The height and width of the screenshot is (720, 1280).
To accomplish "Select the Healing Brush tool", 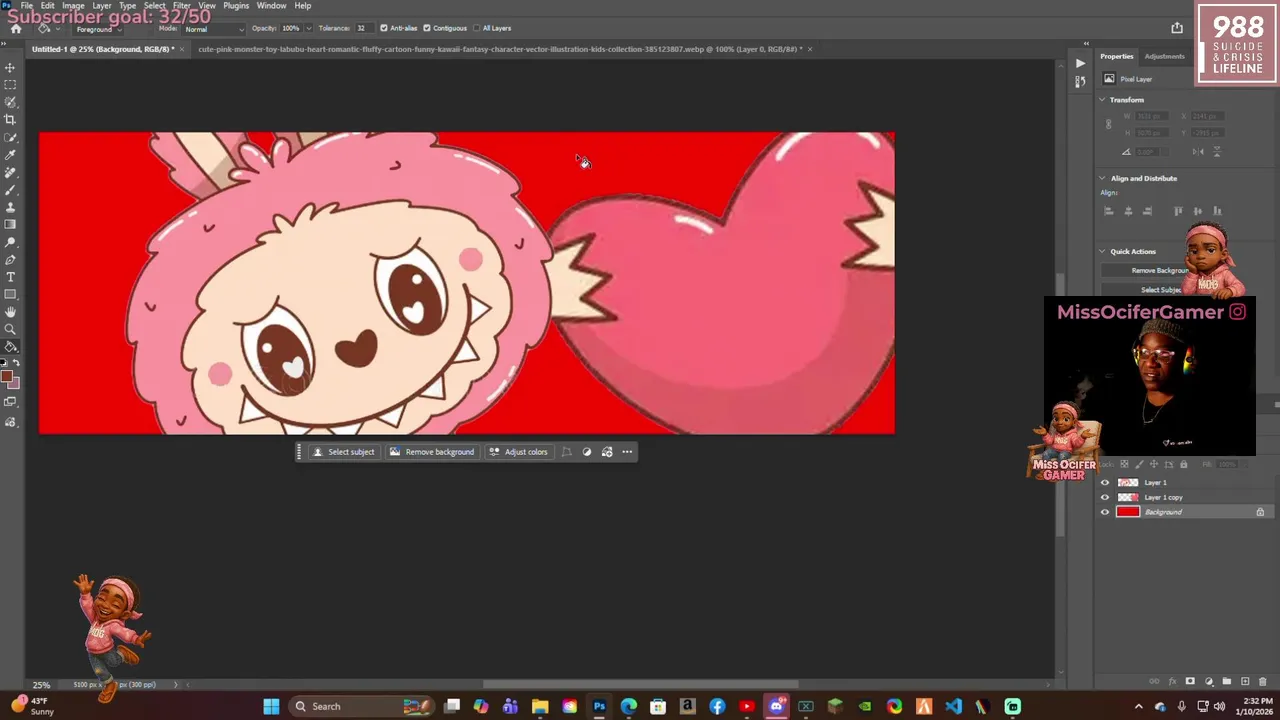I will tap(10, 172).
